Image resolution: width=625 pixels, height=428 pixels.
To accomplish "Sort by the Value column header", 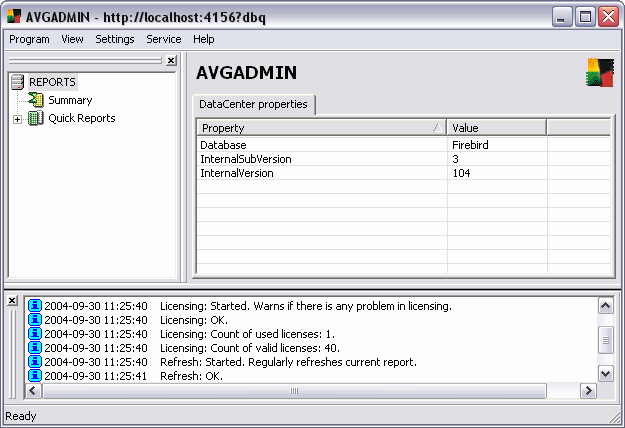I will pyautogui.click(x=497, y=128).
